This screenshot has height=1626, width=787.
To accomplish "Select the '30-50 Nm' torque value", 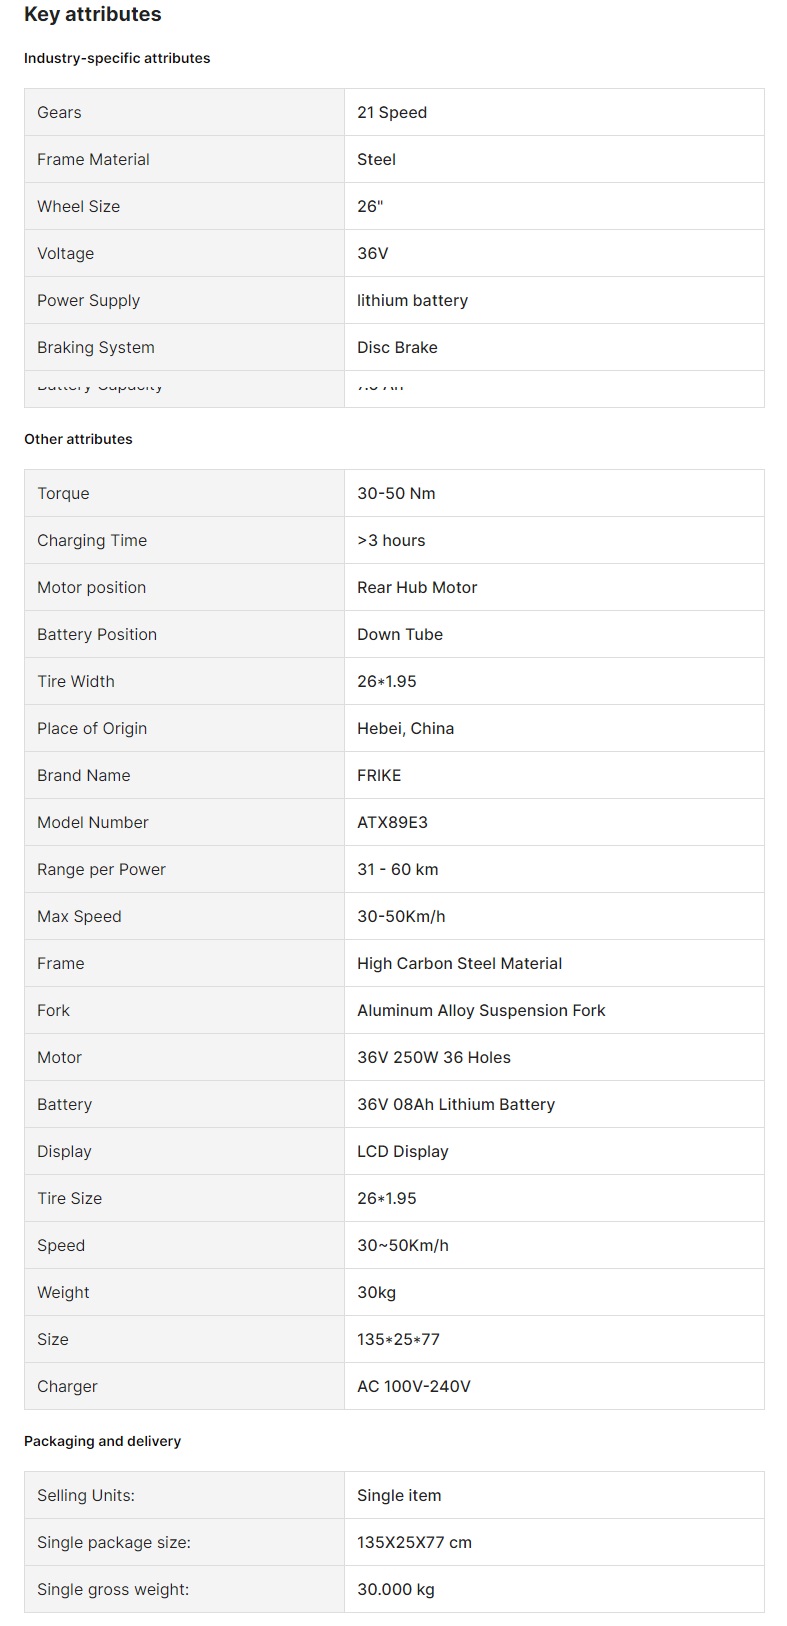I will (396, 494).
